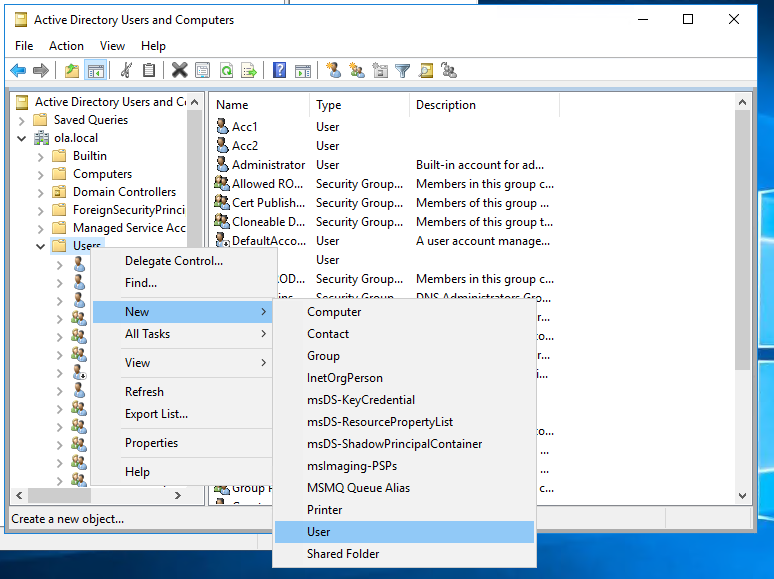Select Refresh in context menu
Viewport: 774px width, 579px height.
183,391
